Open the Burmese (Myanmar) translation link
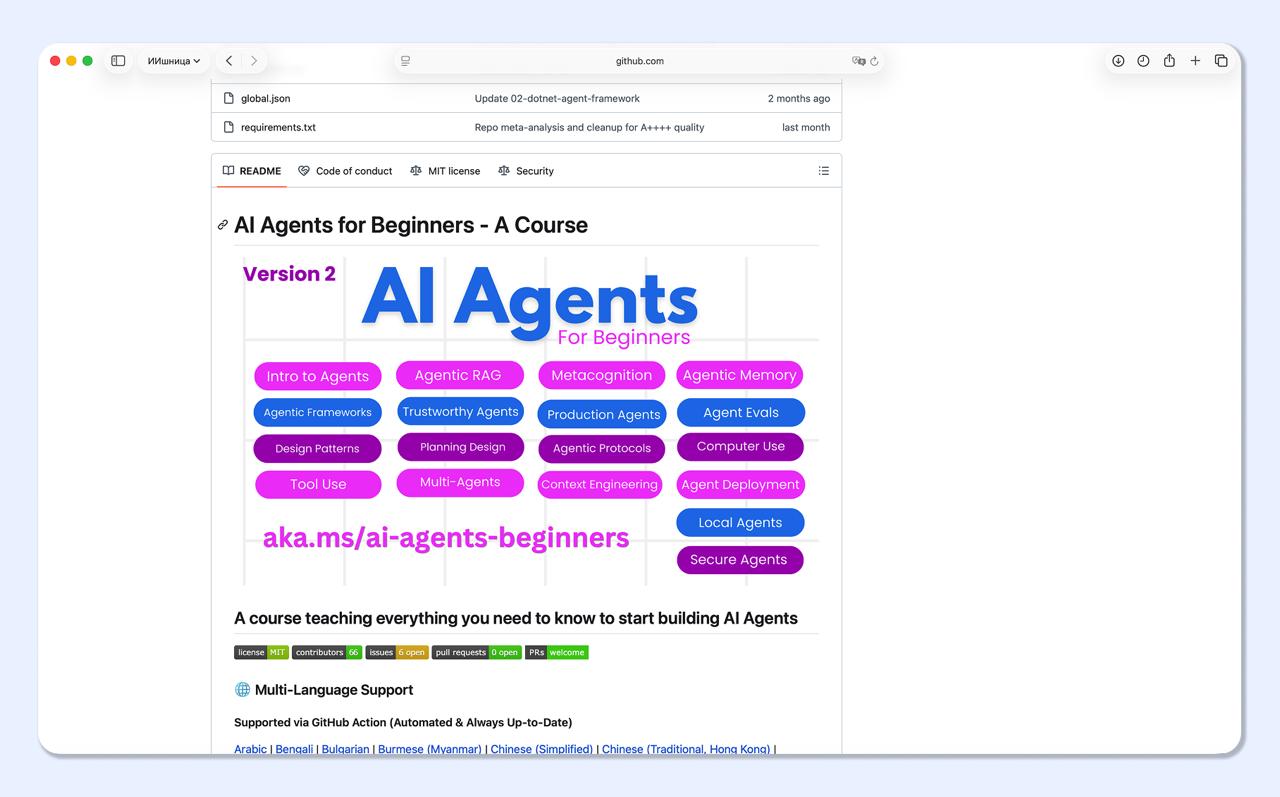The image size is (1280, 797). coord(429,749)
